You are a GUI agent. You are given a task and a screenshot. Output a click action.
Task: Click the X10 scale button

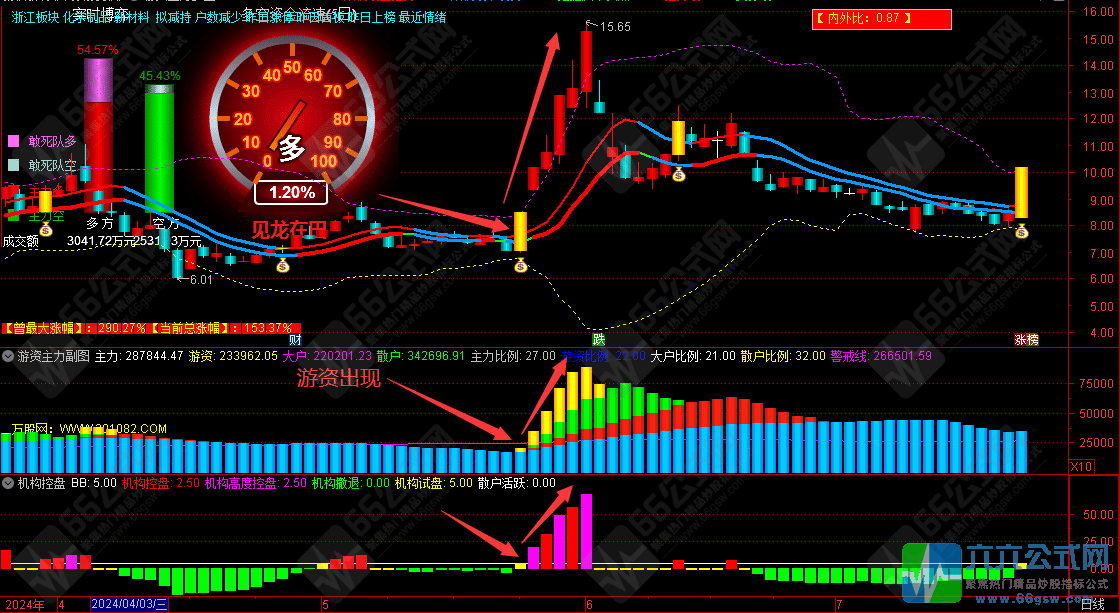click(1081, 466)
